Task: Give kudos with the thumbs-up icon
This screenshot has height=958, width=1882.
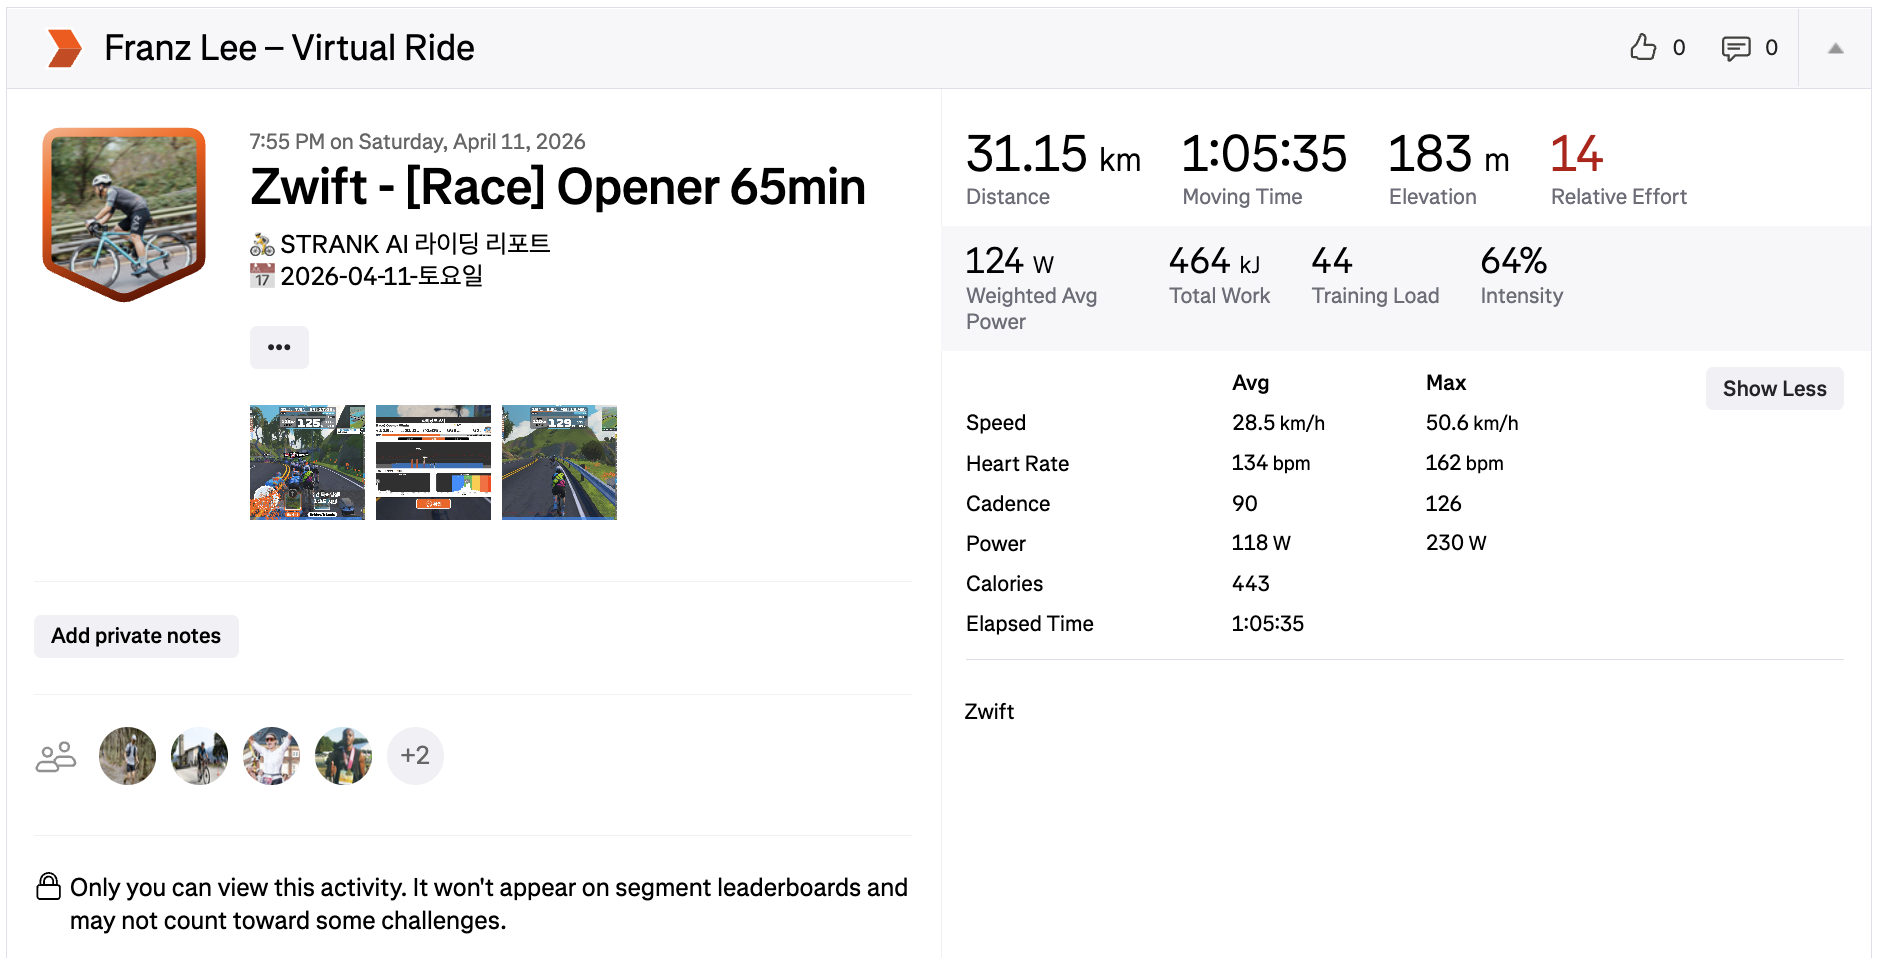Action: point(1643,47)
